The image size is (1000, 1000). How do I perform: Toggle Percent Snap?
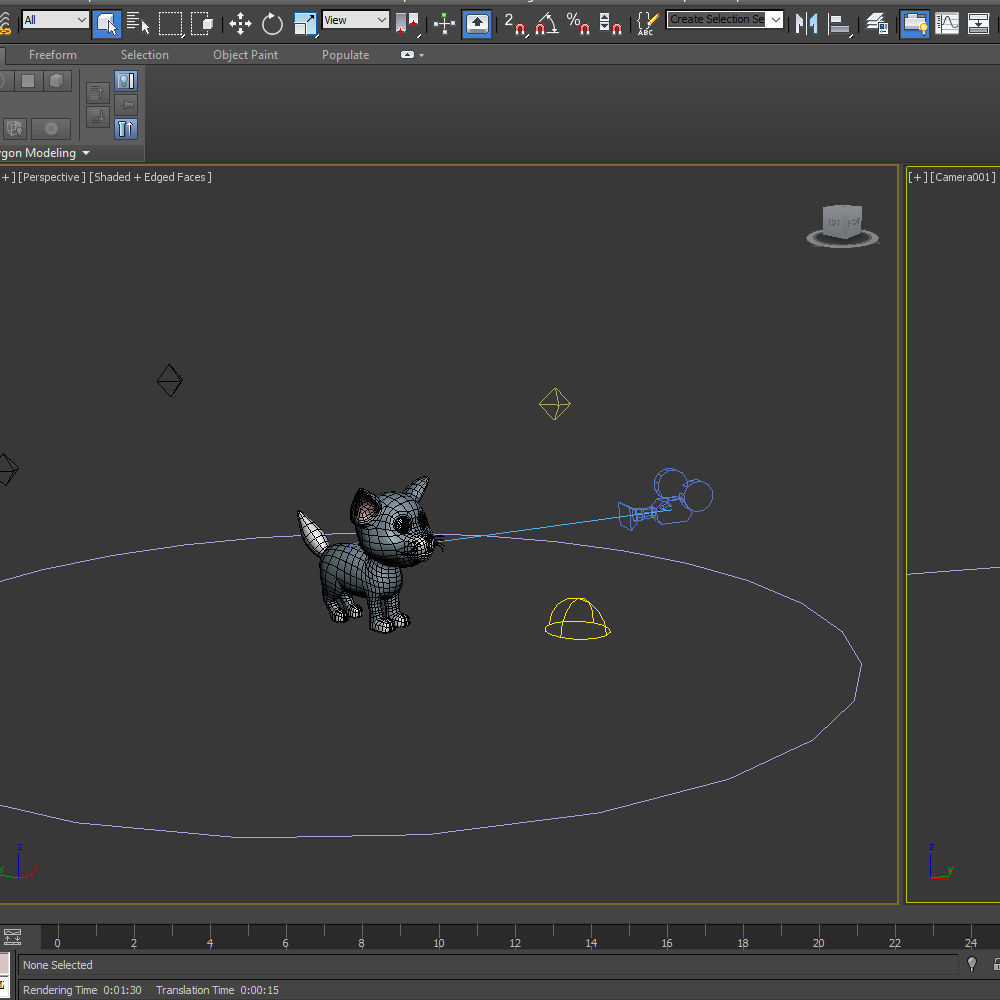coord(578,24)
